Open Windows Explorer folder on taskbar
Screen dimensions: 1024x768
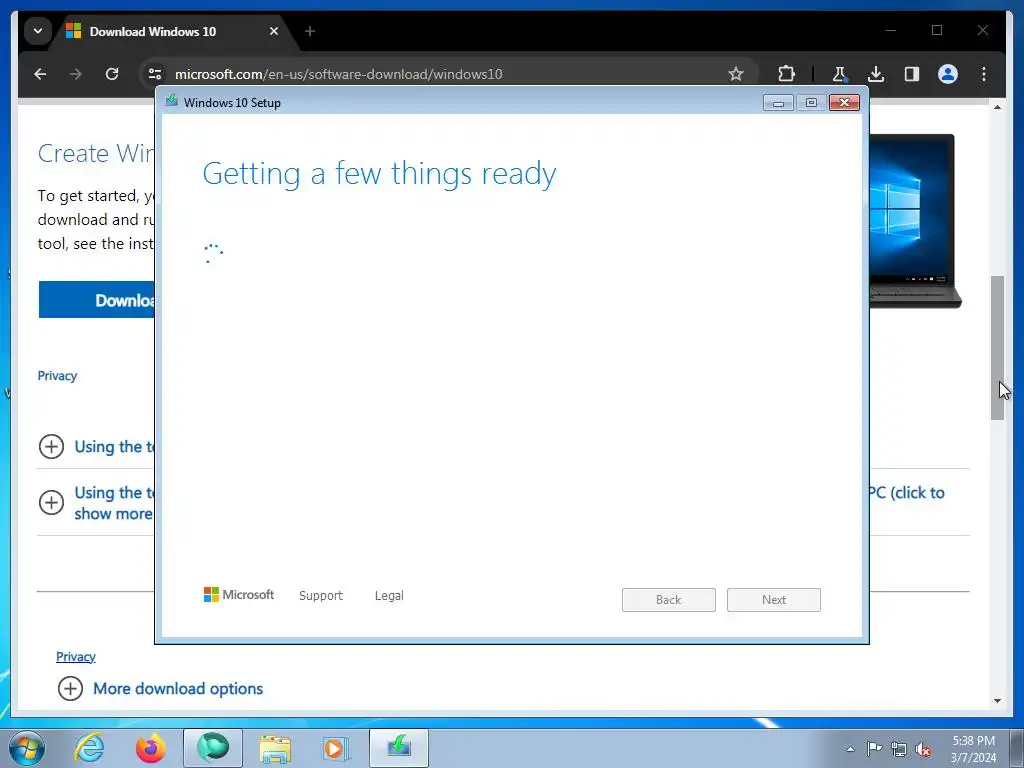tap(275, 748)
